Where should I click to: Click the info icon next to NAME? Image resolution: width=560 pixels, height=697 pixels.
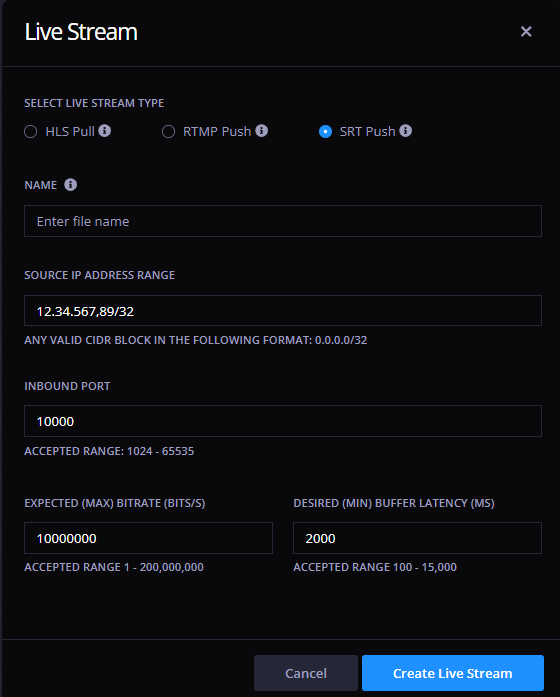[x=70, y=184]
